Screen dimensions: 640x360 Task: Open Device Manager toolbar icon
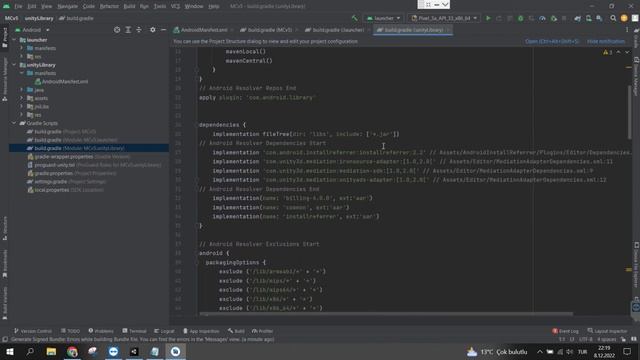[589, 18]
